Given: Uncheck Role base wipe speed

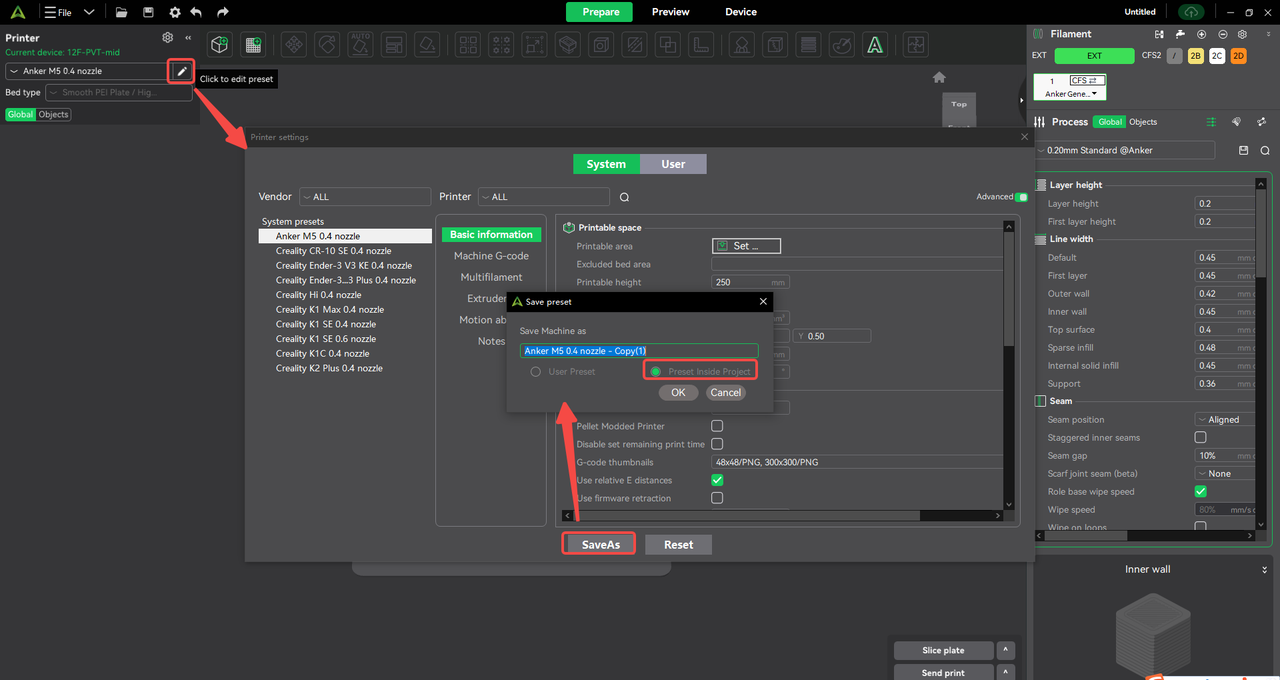Looking at the screenshot, I should click(1201, 492).
